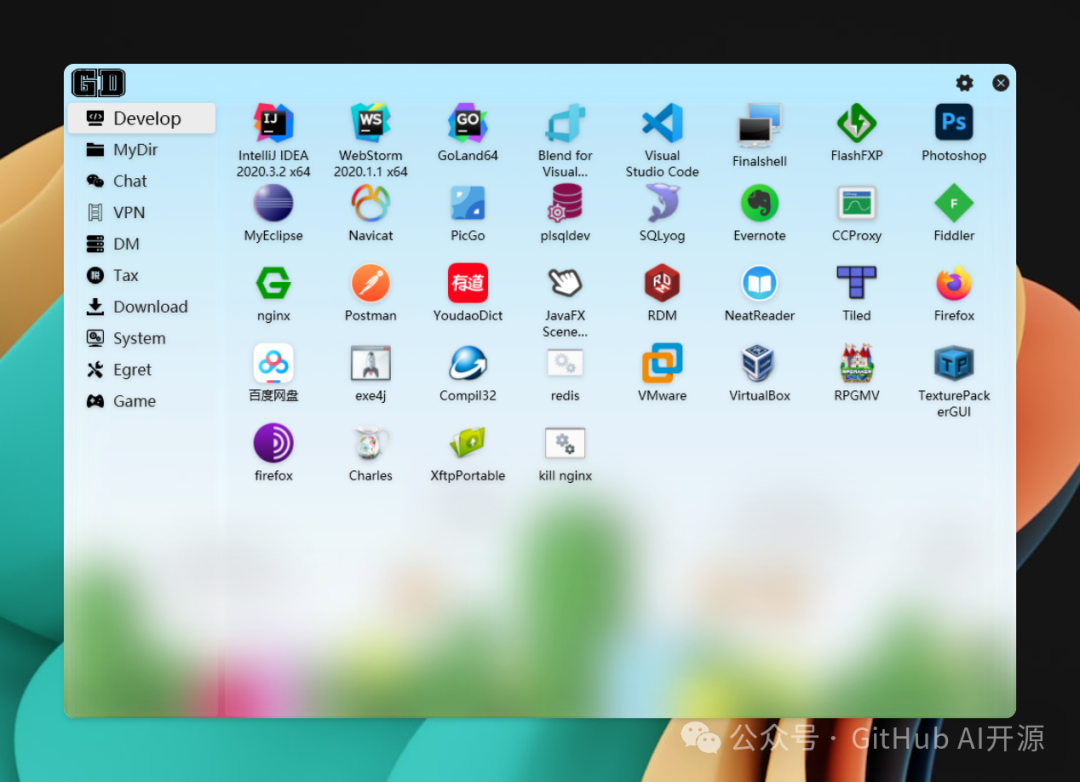This screenshot has height=782, width=1080.
Task: Launch IntelliJ IDEA 2020.3.2 x64
Action: [273, 123]
